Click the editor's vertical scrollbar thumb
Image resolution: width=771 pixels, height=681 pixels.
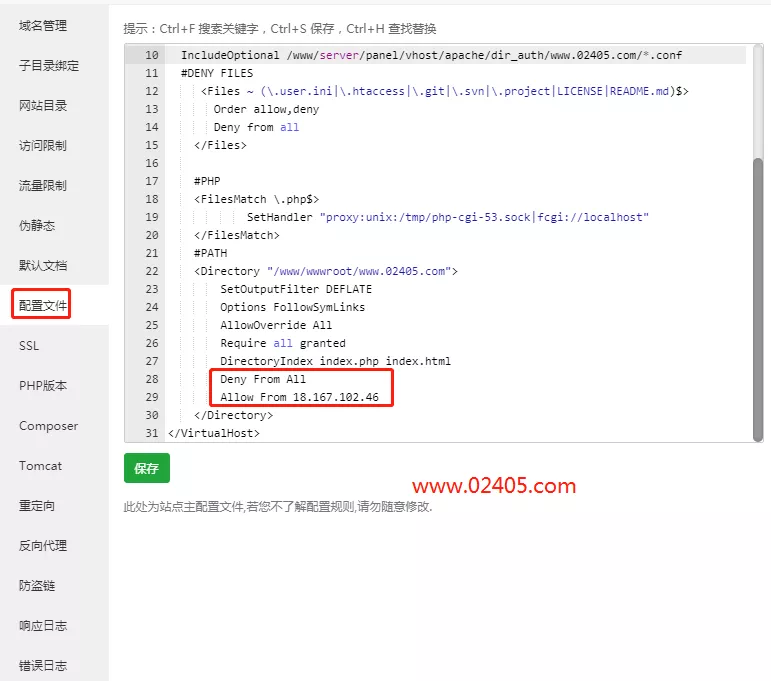[x=758, y=300]
